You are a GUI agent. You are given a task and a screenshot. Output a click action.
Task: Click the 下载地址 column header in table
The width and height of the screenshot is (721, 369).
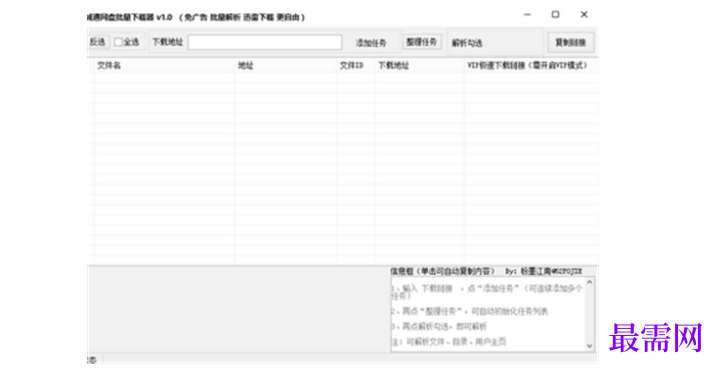pos(419,65)
